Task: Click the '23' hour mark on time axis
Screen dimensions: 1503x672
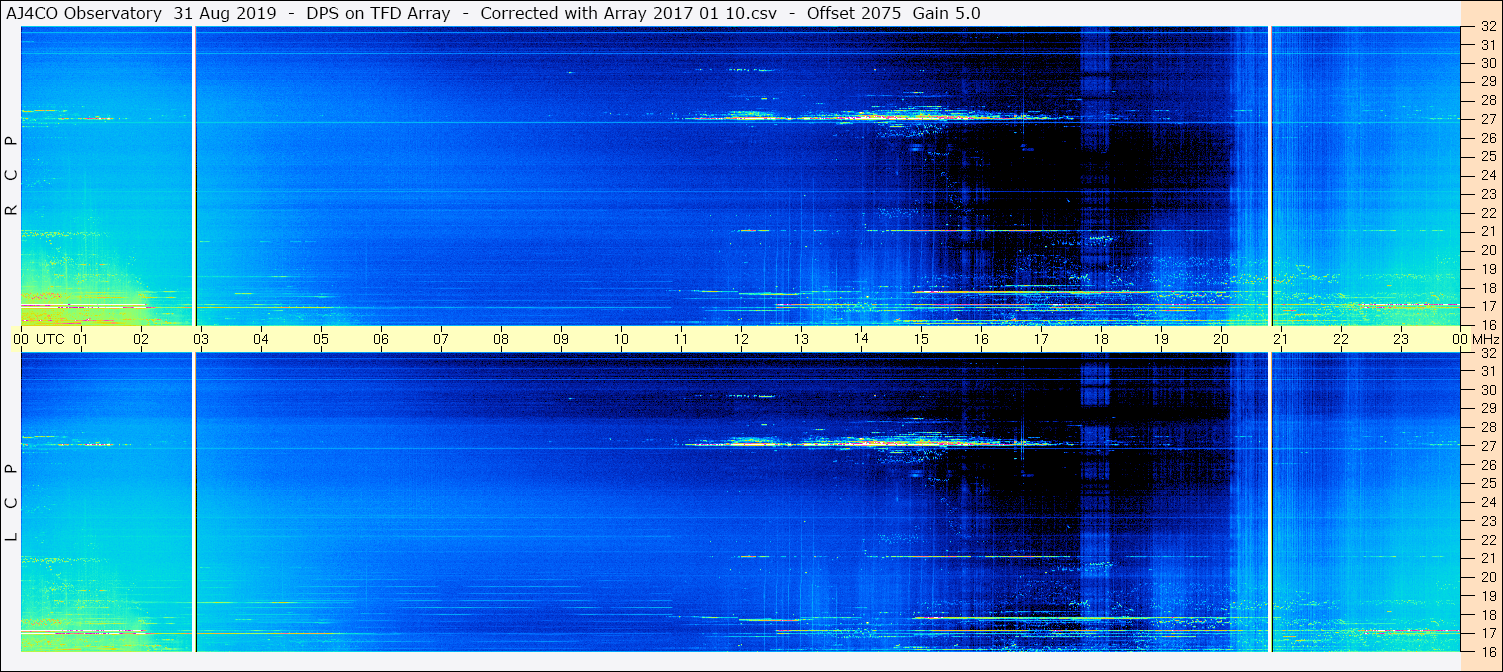Action: click(x=1401, y=339)
